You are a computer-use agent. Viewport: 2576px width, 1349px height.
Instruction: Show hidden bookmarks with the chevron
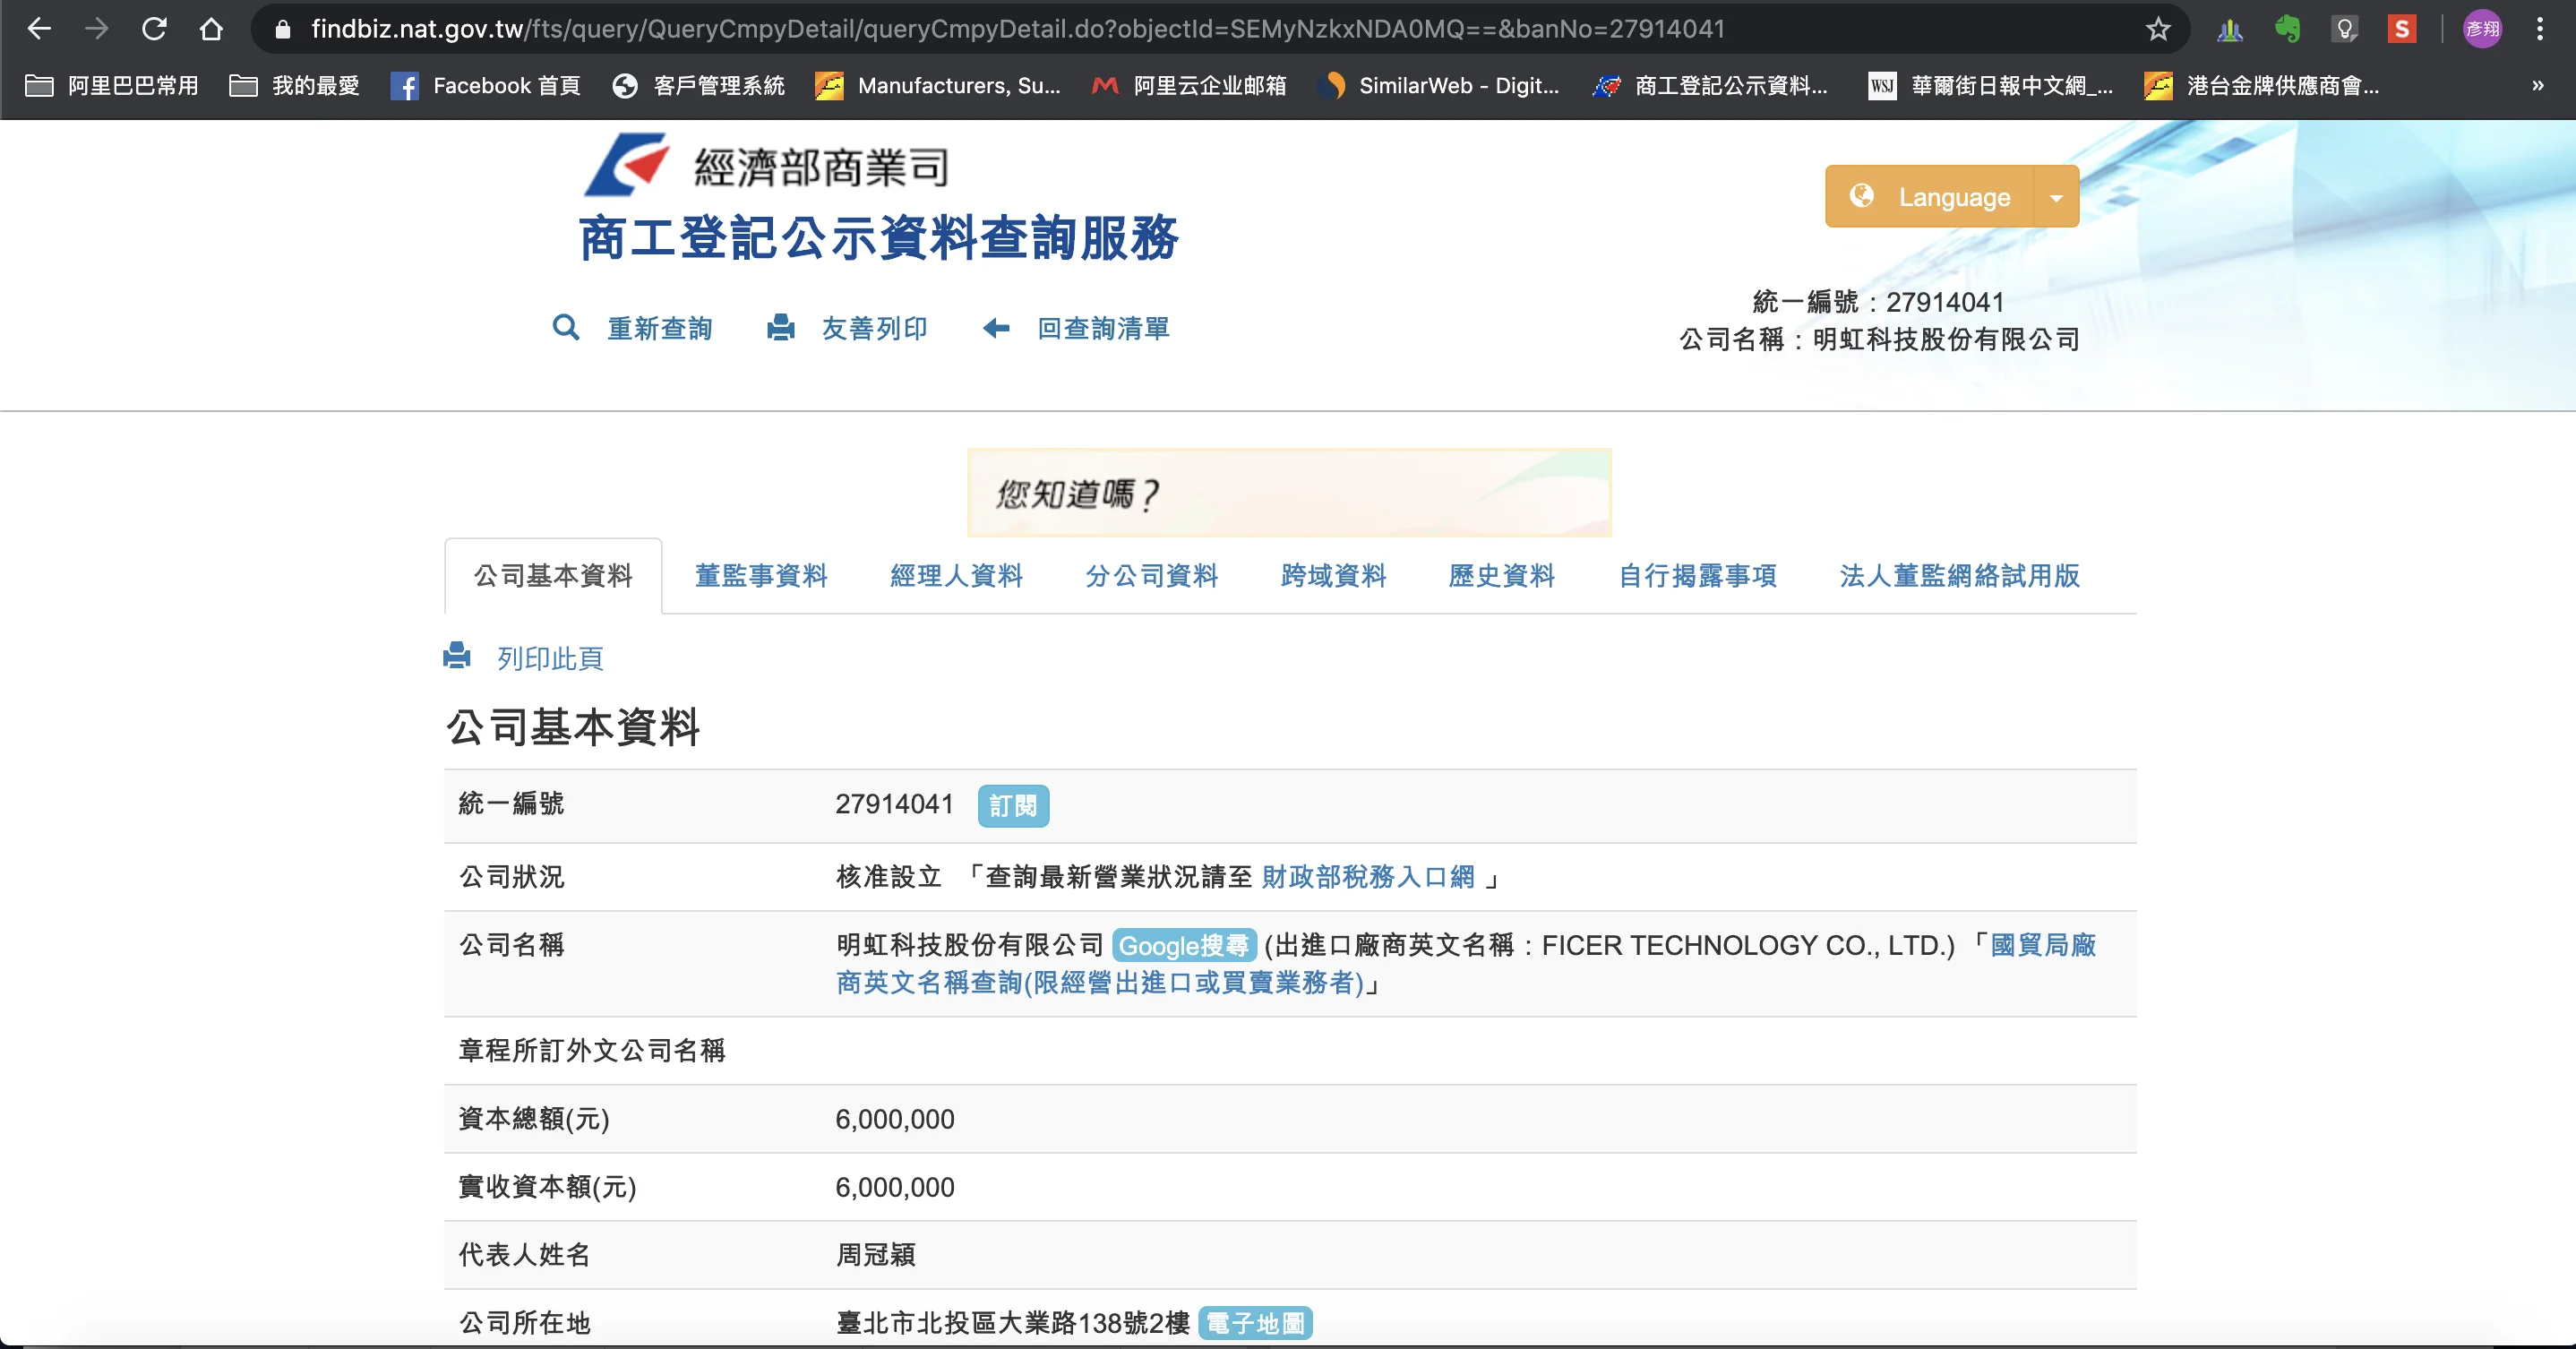click(2537, 86)
